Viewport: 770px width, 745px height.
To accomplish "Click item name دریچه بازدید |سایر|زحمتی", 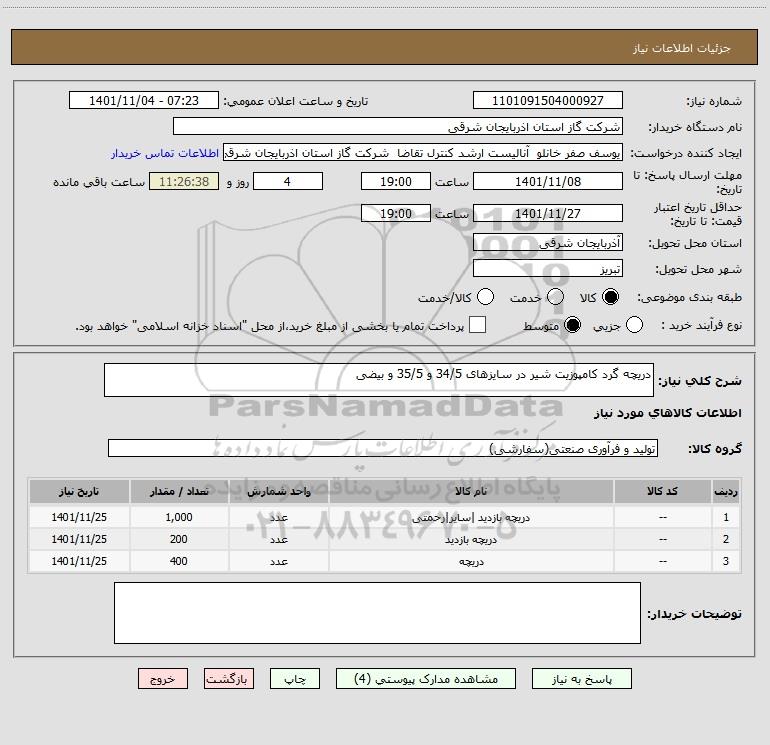I will tap(471, 518).
